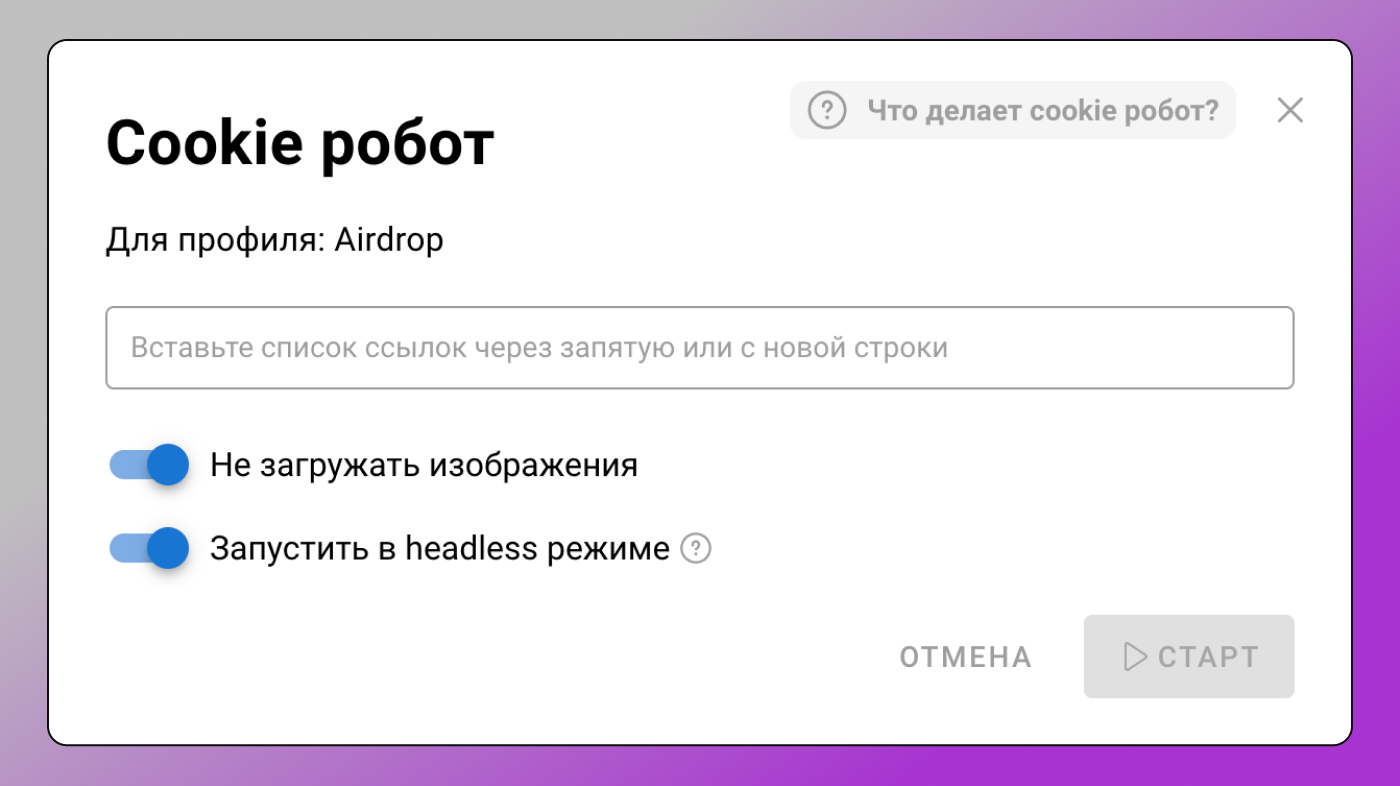Click ОТМЕНА to cancel
The image size is (1400, 786).
coord(964,656)
